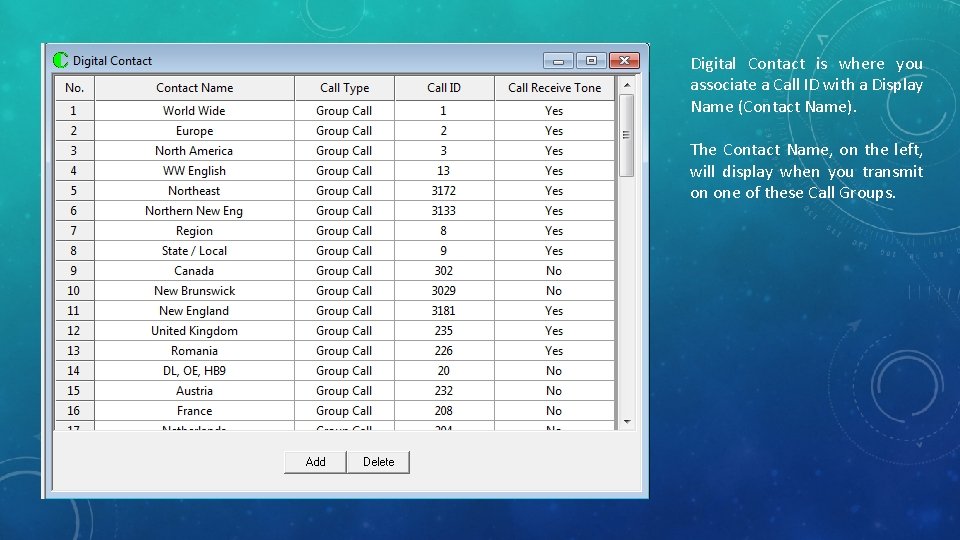
Task: Click Call Receive Tone for France row
Action: (x=555, y=411)
